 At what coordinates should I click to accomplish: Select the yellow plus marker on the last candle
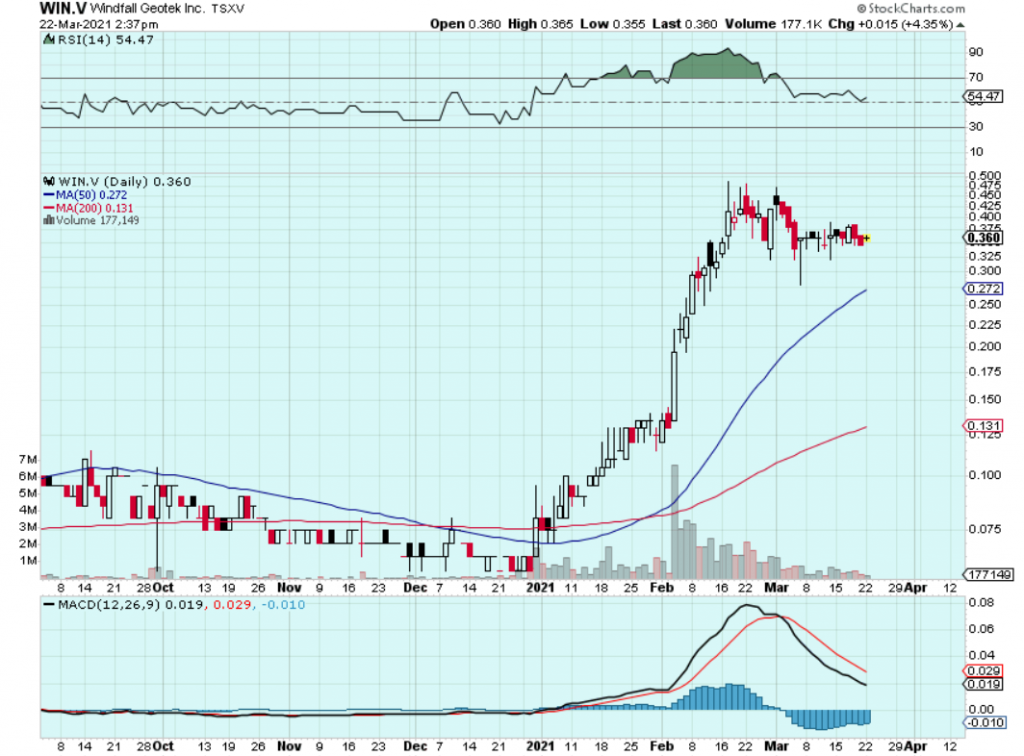tap(867, 238)
